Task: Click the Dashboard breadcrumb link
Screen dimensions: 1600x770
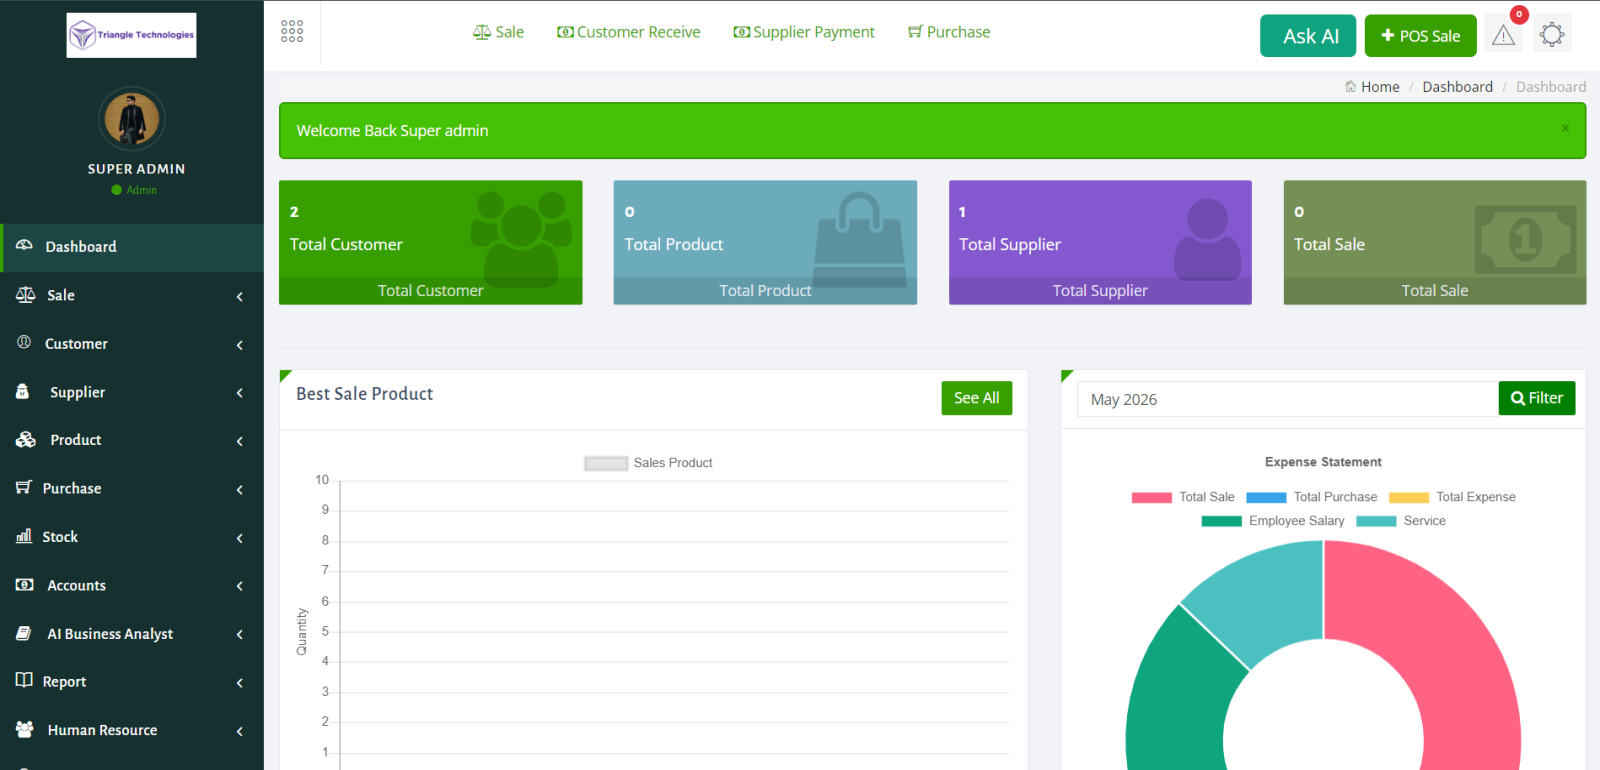Action: 1458,87
